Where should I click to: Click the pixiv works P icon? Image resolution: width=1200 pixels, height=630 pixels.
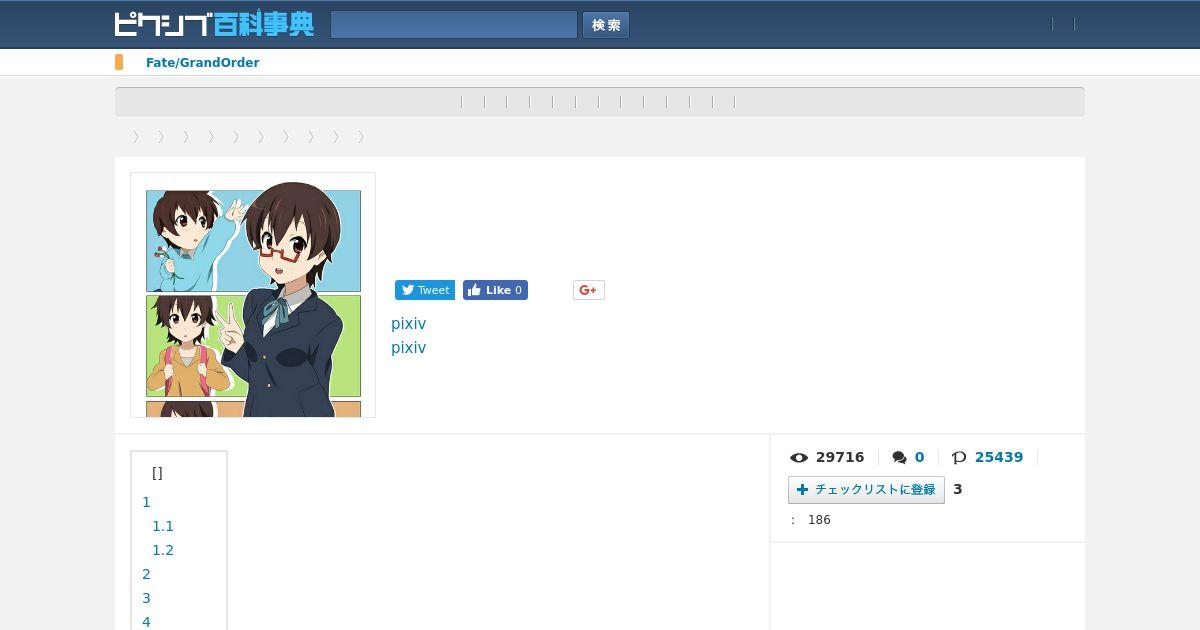(959, 457)
